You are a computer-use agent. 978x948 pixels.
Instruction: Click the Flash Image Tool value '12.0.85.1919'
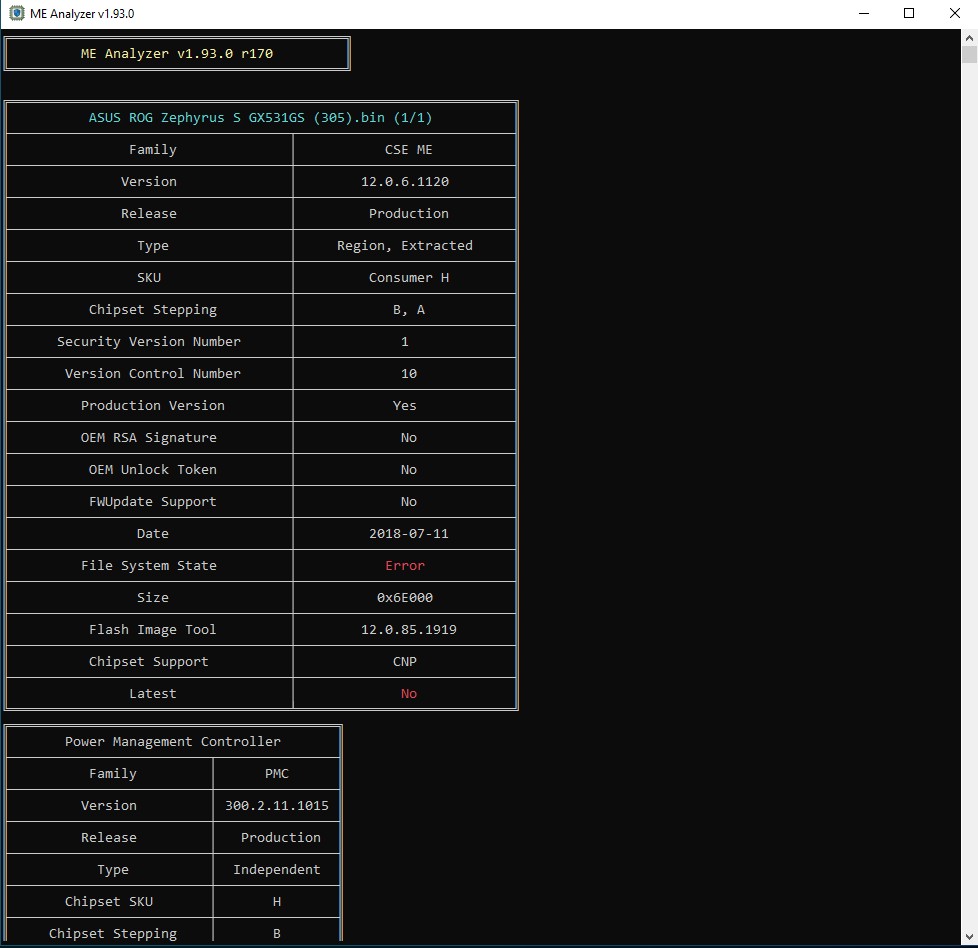click(409, 630)
